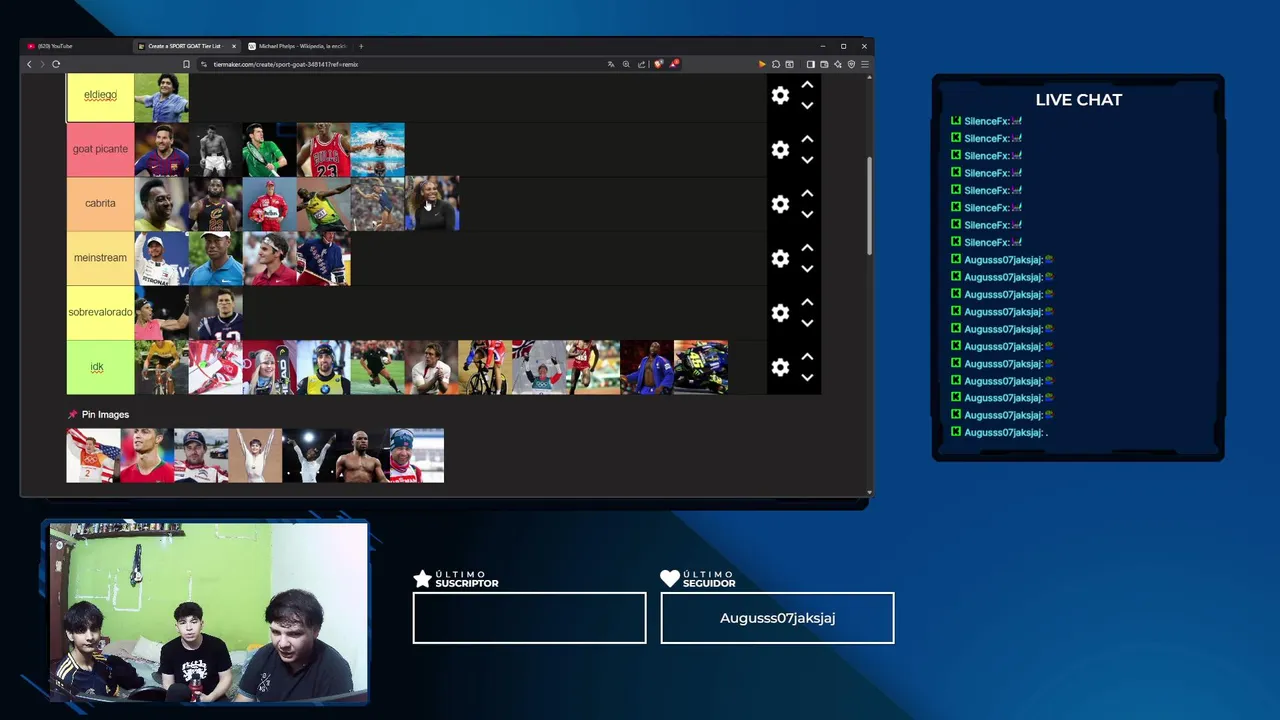Open Brave Shields lion icon
This screenshot has width=1280, height=720.
[658, 64]
